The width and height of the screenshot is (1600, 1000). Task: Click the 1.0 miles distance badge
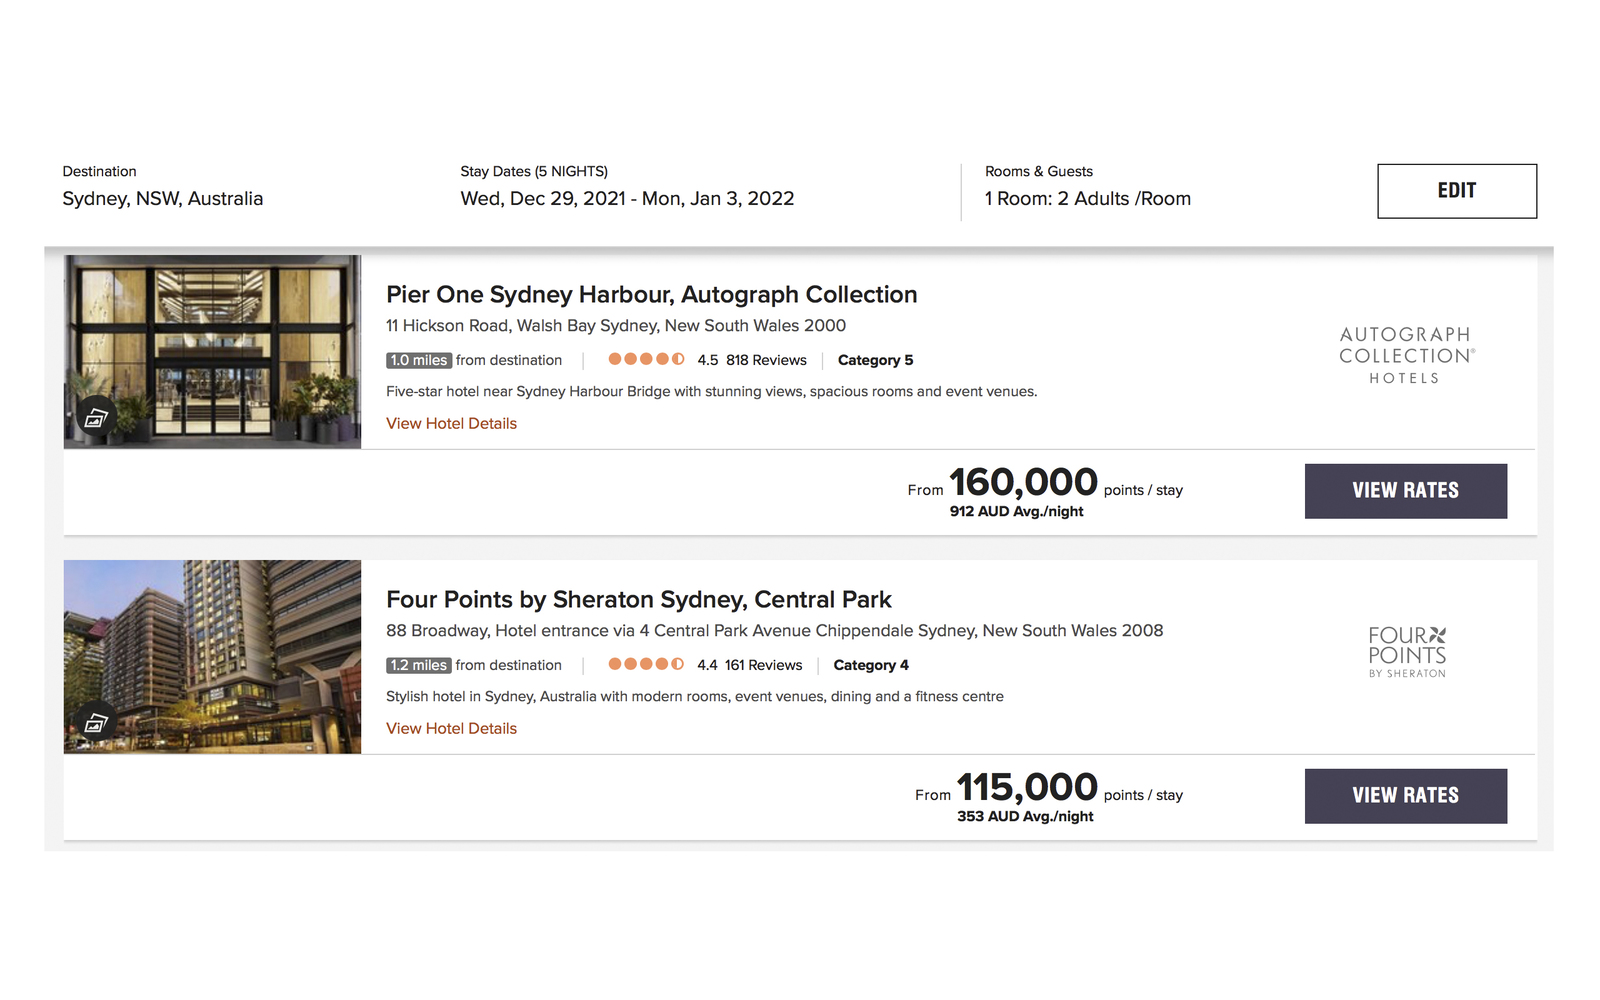click(419, 360)
